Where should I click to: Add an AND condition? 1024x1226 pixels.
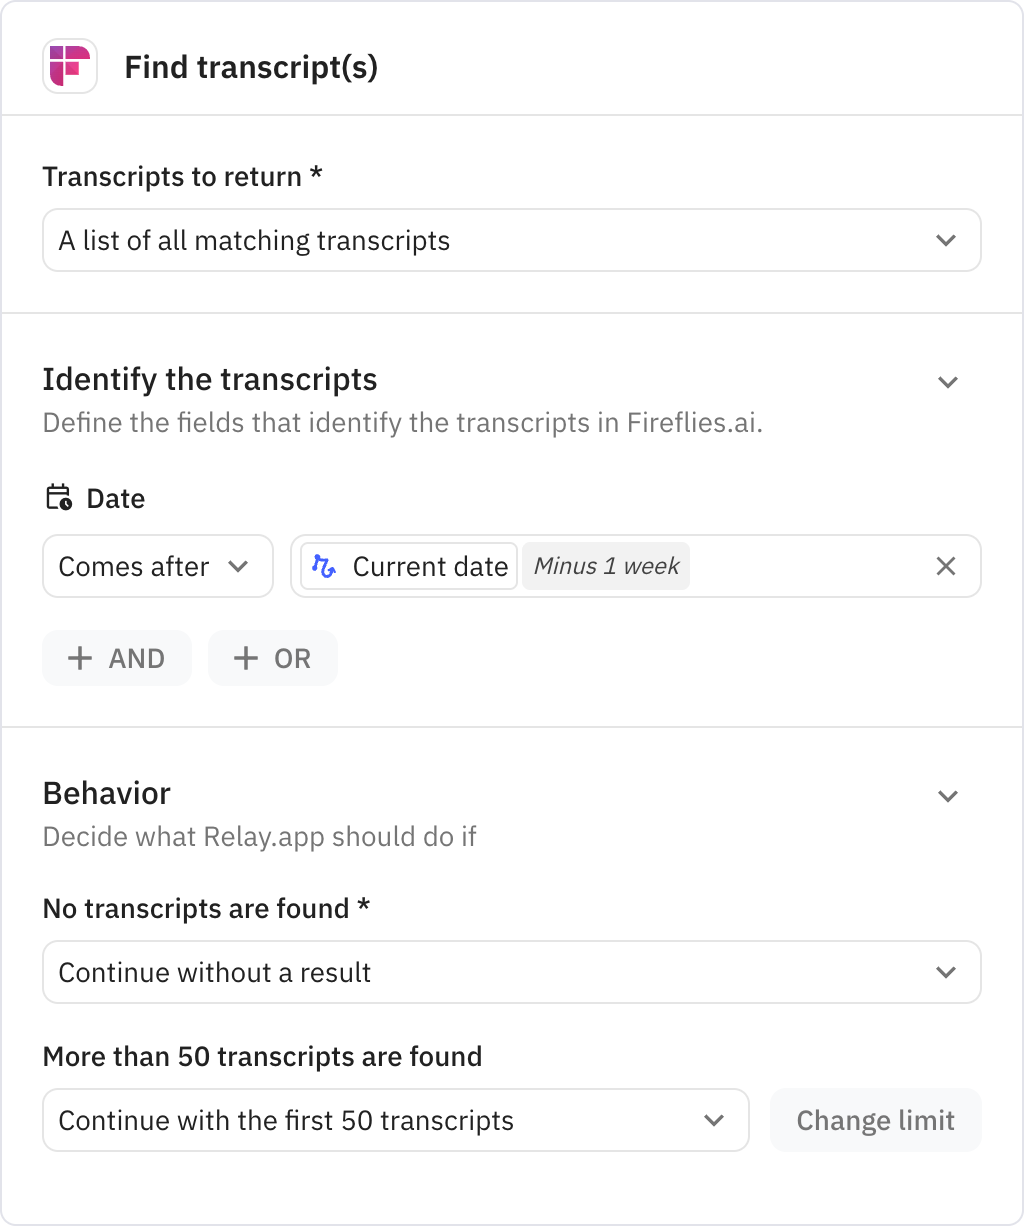117,658
